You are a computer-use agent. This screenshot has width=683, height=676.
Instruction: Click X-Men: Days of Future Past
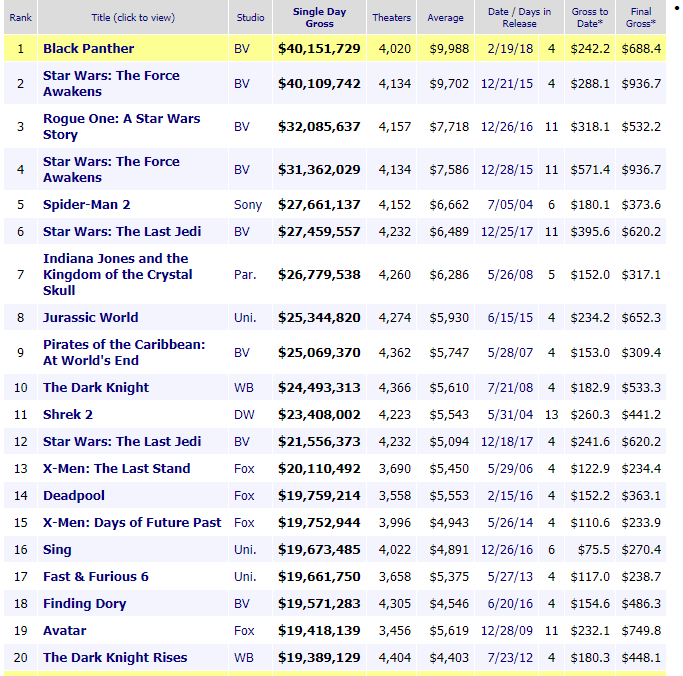click(132, 523)
